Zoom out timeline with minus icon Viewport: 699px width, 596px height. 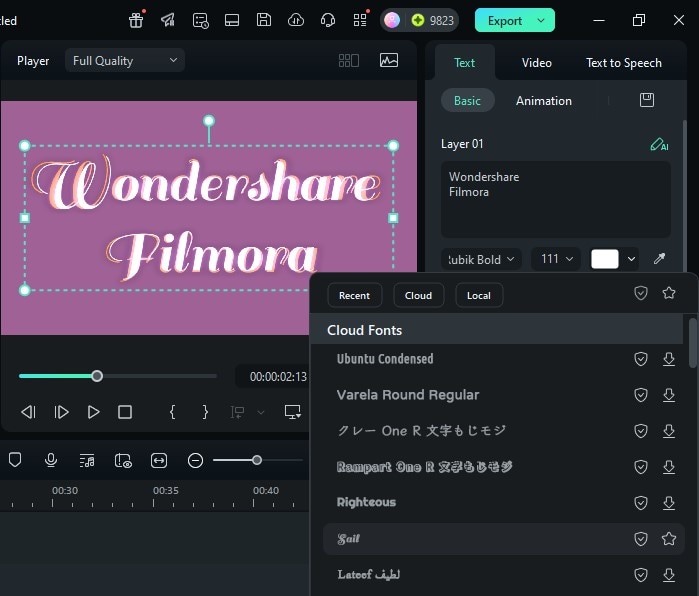pyautogui.click(x=195, y=460)
